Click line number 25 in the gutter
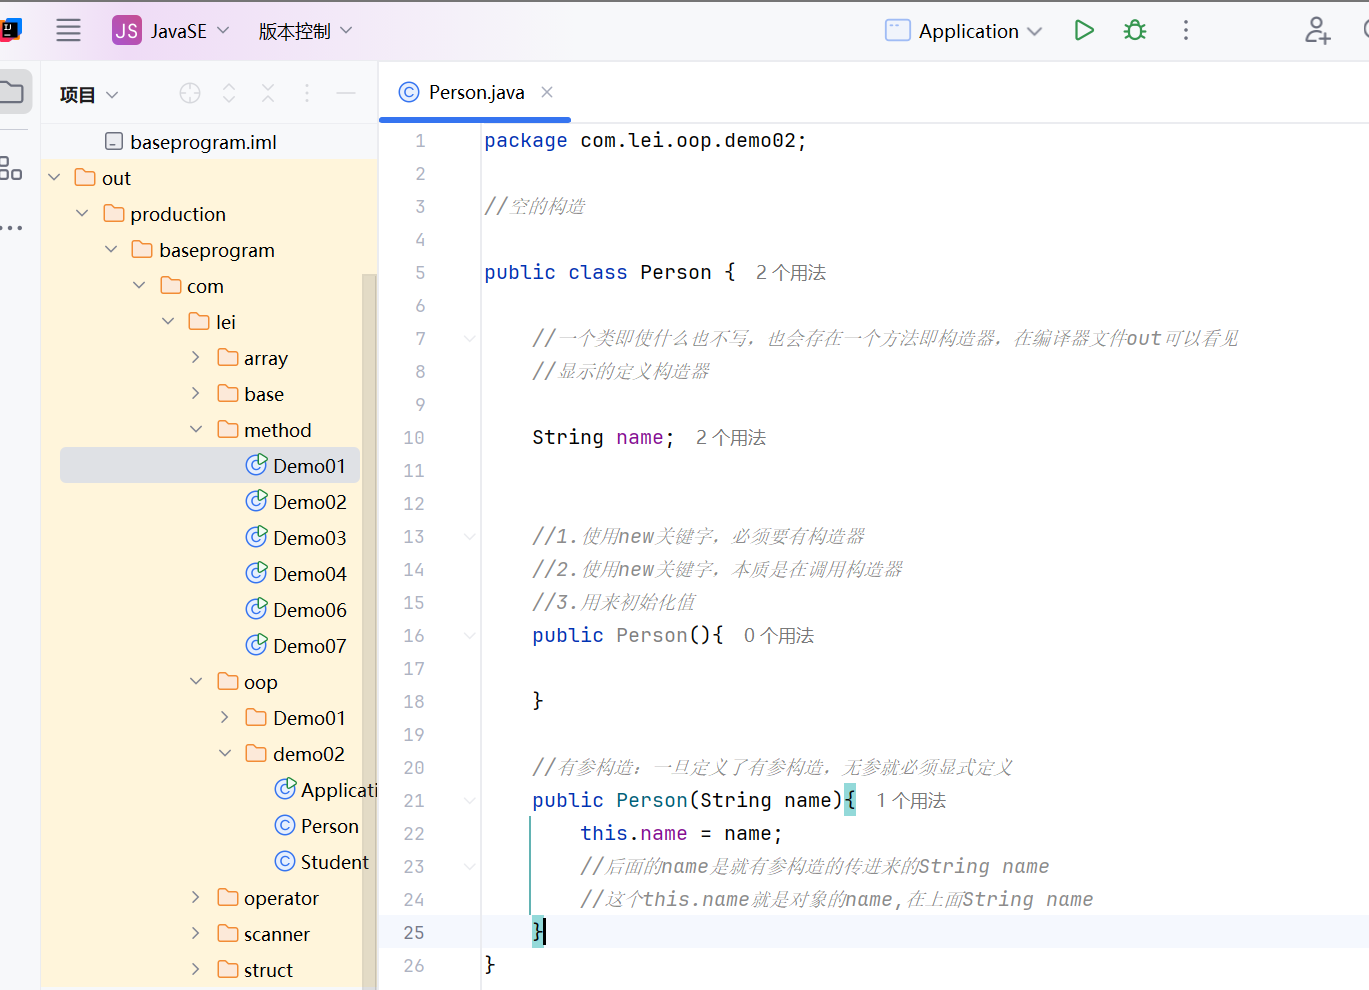Screen dimensions: 1369x990 pos(414,933)
